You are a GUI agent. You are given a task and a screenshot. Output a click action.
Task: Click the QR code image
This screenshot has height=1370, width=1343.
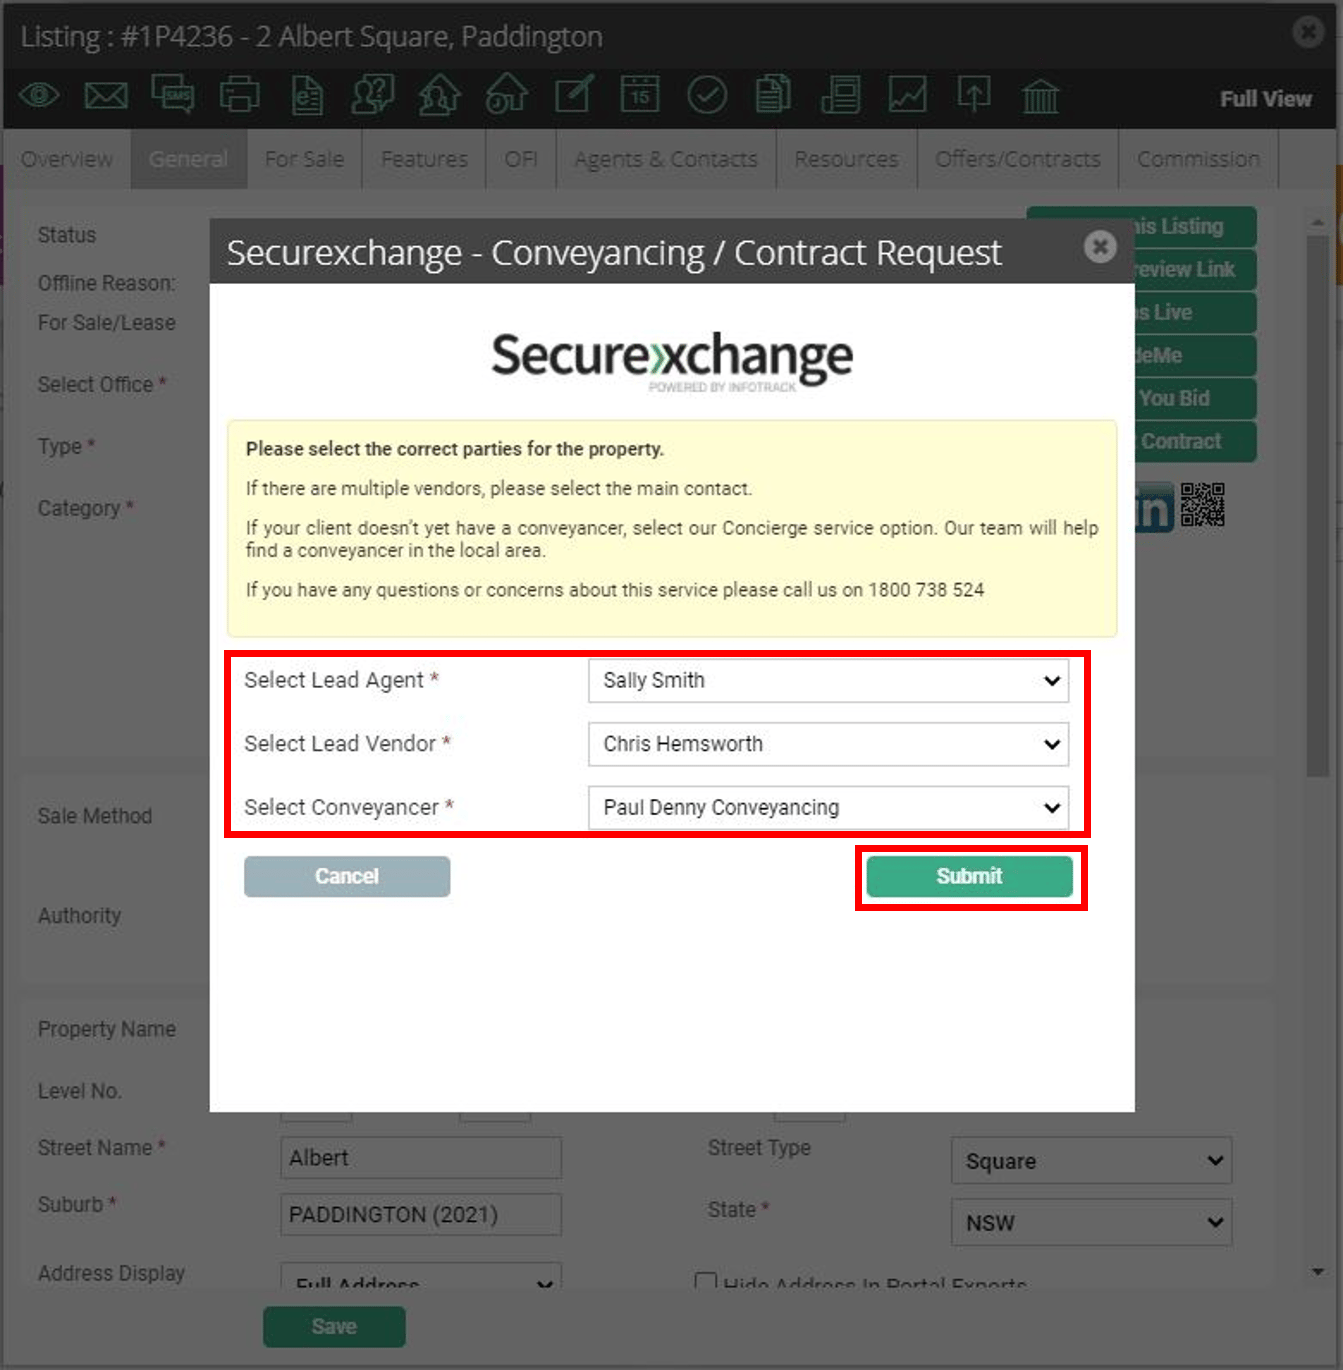tap(1202, 505)
